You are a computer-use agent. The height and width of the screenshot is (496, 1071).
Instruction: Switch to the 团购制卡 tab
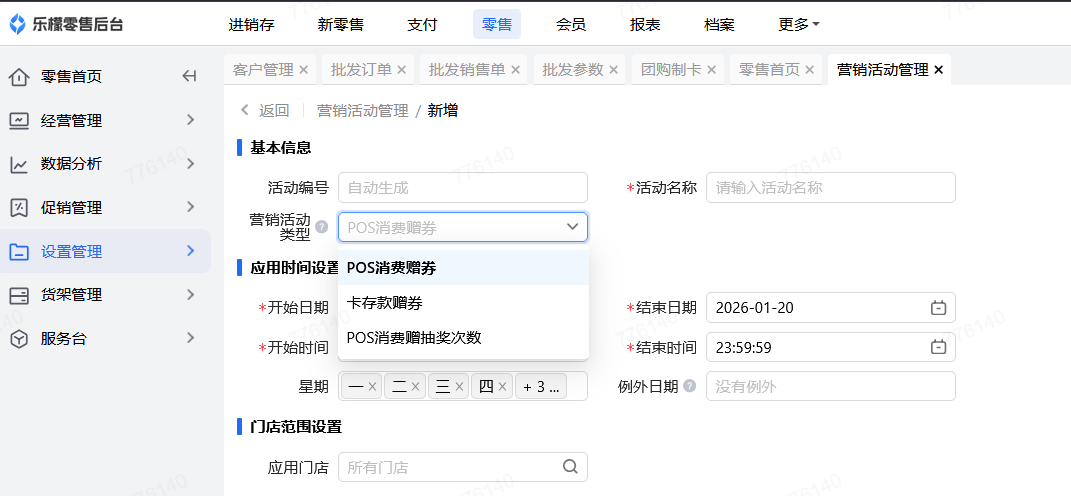click(671, 70)
